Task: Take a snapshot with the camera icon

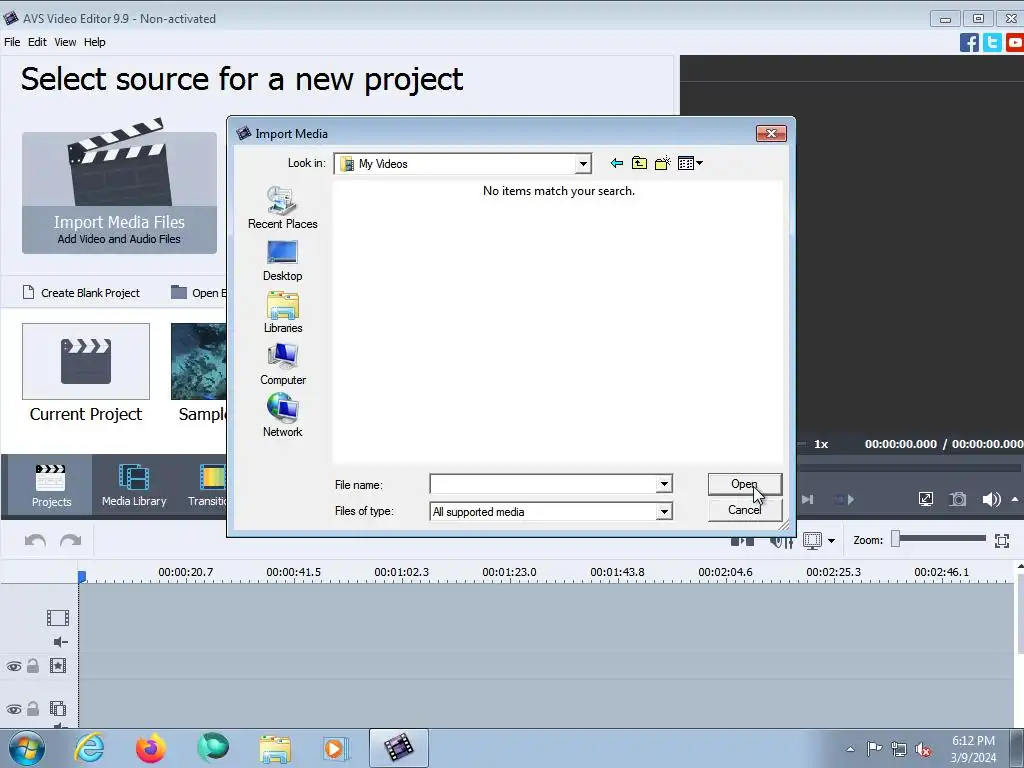Action: [x=957, y=499]
